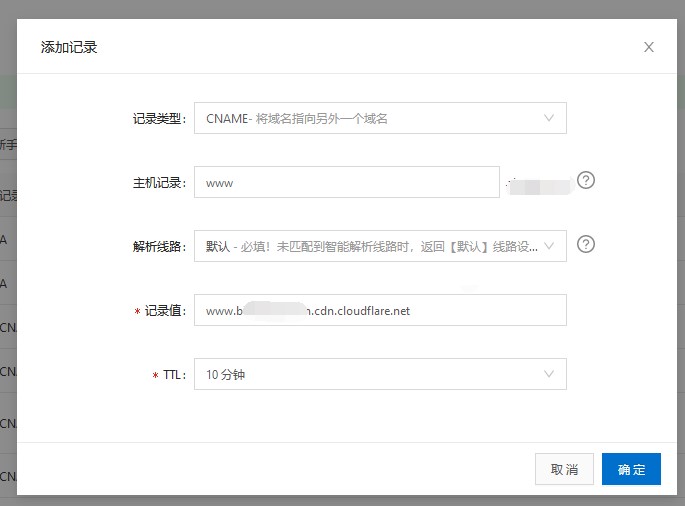Screen dimensions: 685x506
Task: Expand the 解析线路 dropdown arrow
Action: coord(549,245)
